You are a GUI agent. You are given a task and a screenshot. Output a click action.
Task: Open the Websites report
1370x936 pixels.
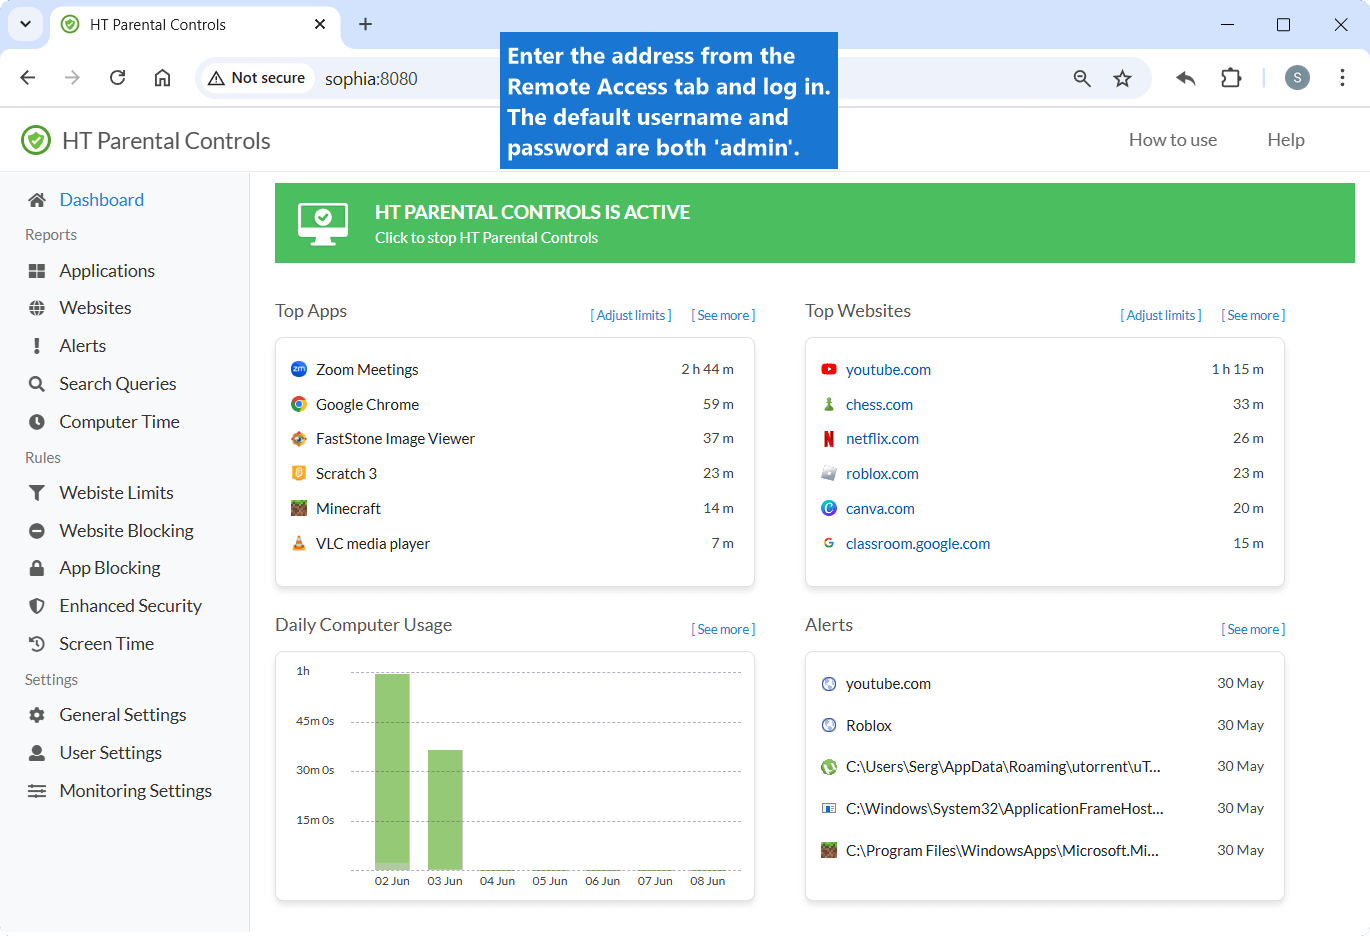(95, 308)
